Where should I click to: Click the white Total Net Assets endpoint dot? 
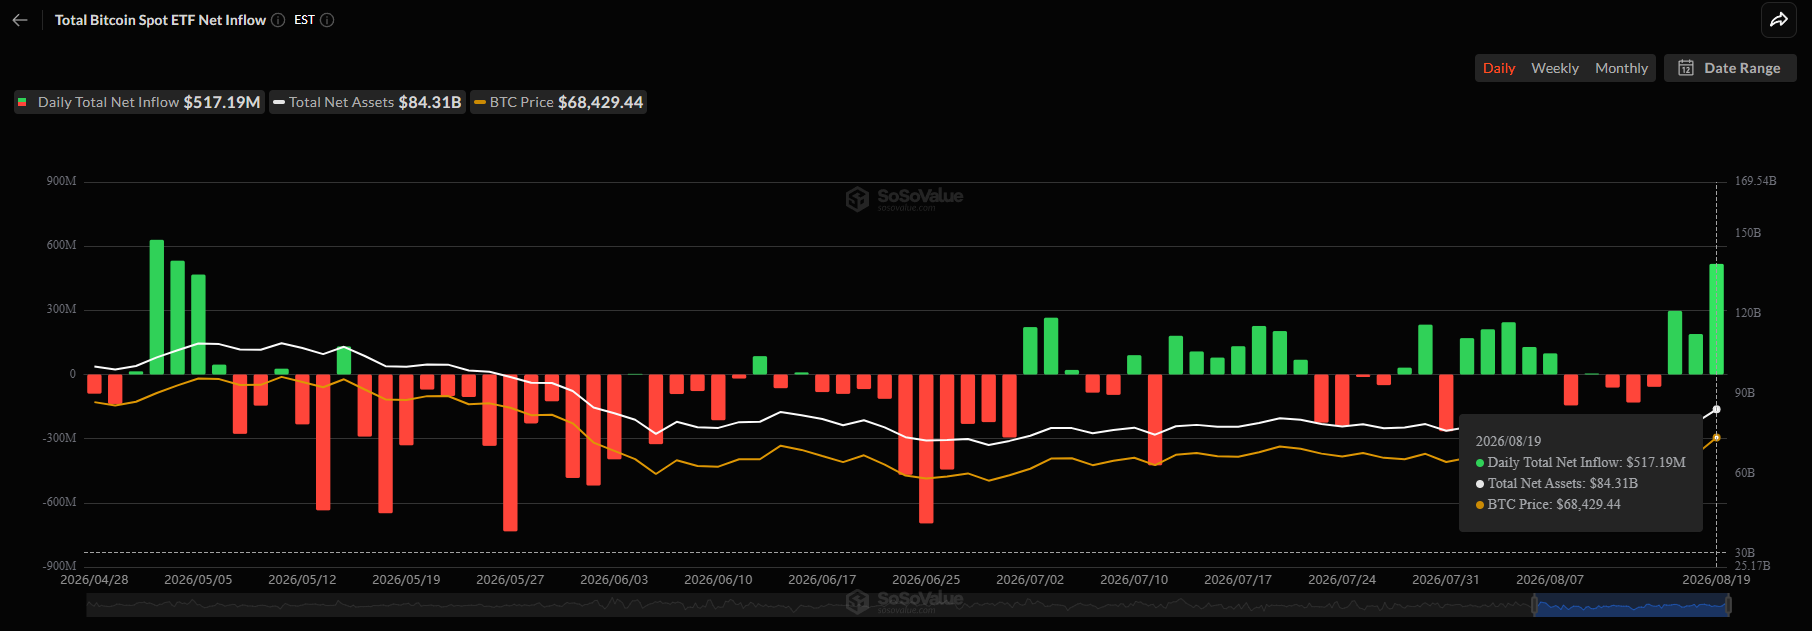(x=1717, y=410)
